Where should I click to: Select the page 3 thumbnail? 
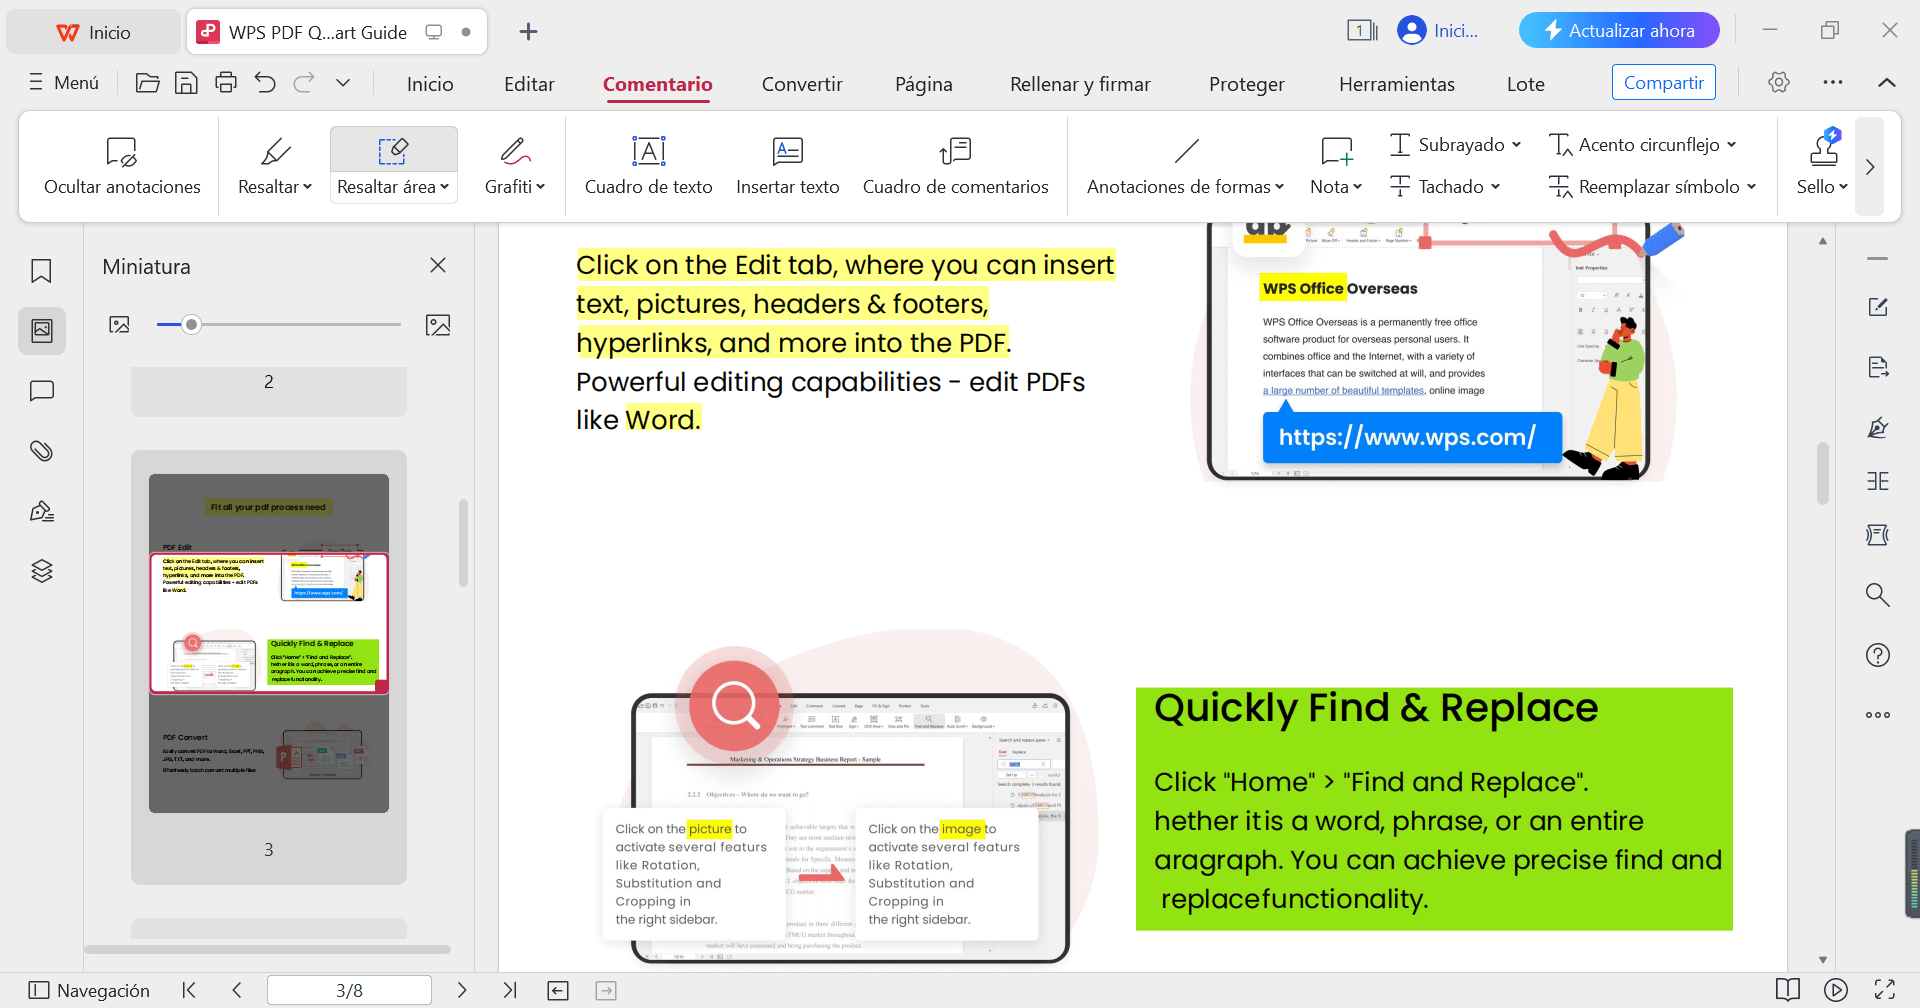(269, 643)
